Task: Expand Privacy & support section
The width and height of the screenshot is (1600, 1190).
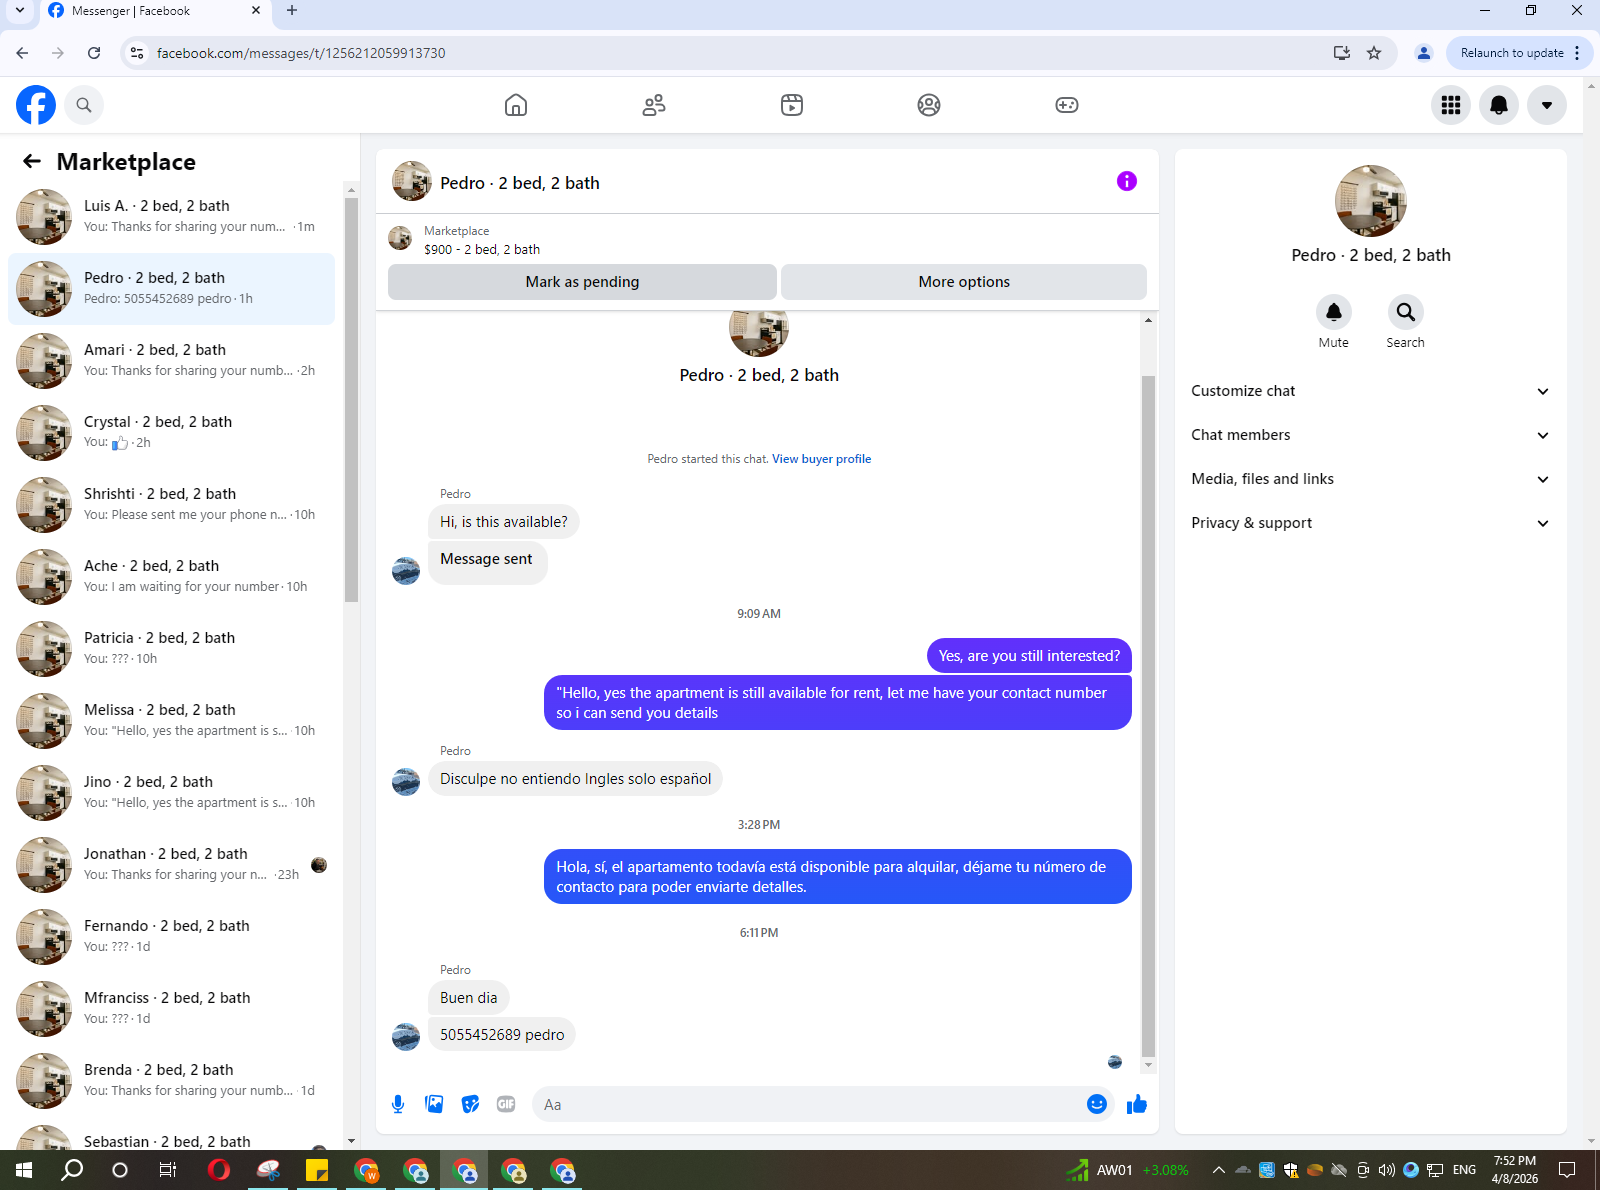Action: pos(1371,523)
